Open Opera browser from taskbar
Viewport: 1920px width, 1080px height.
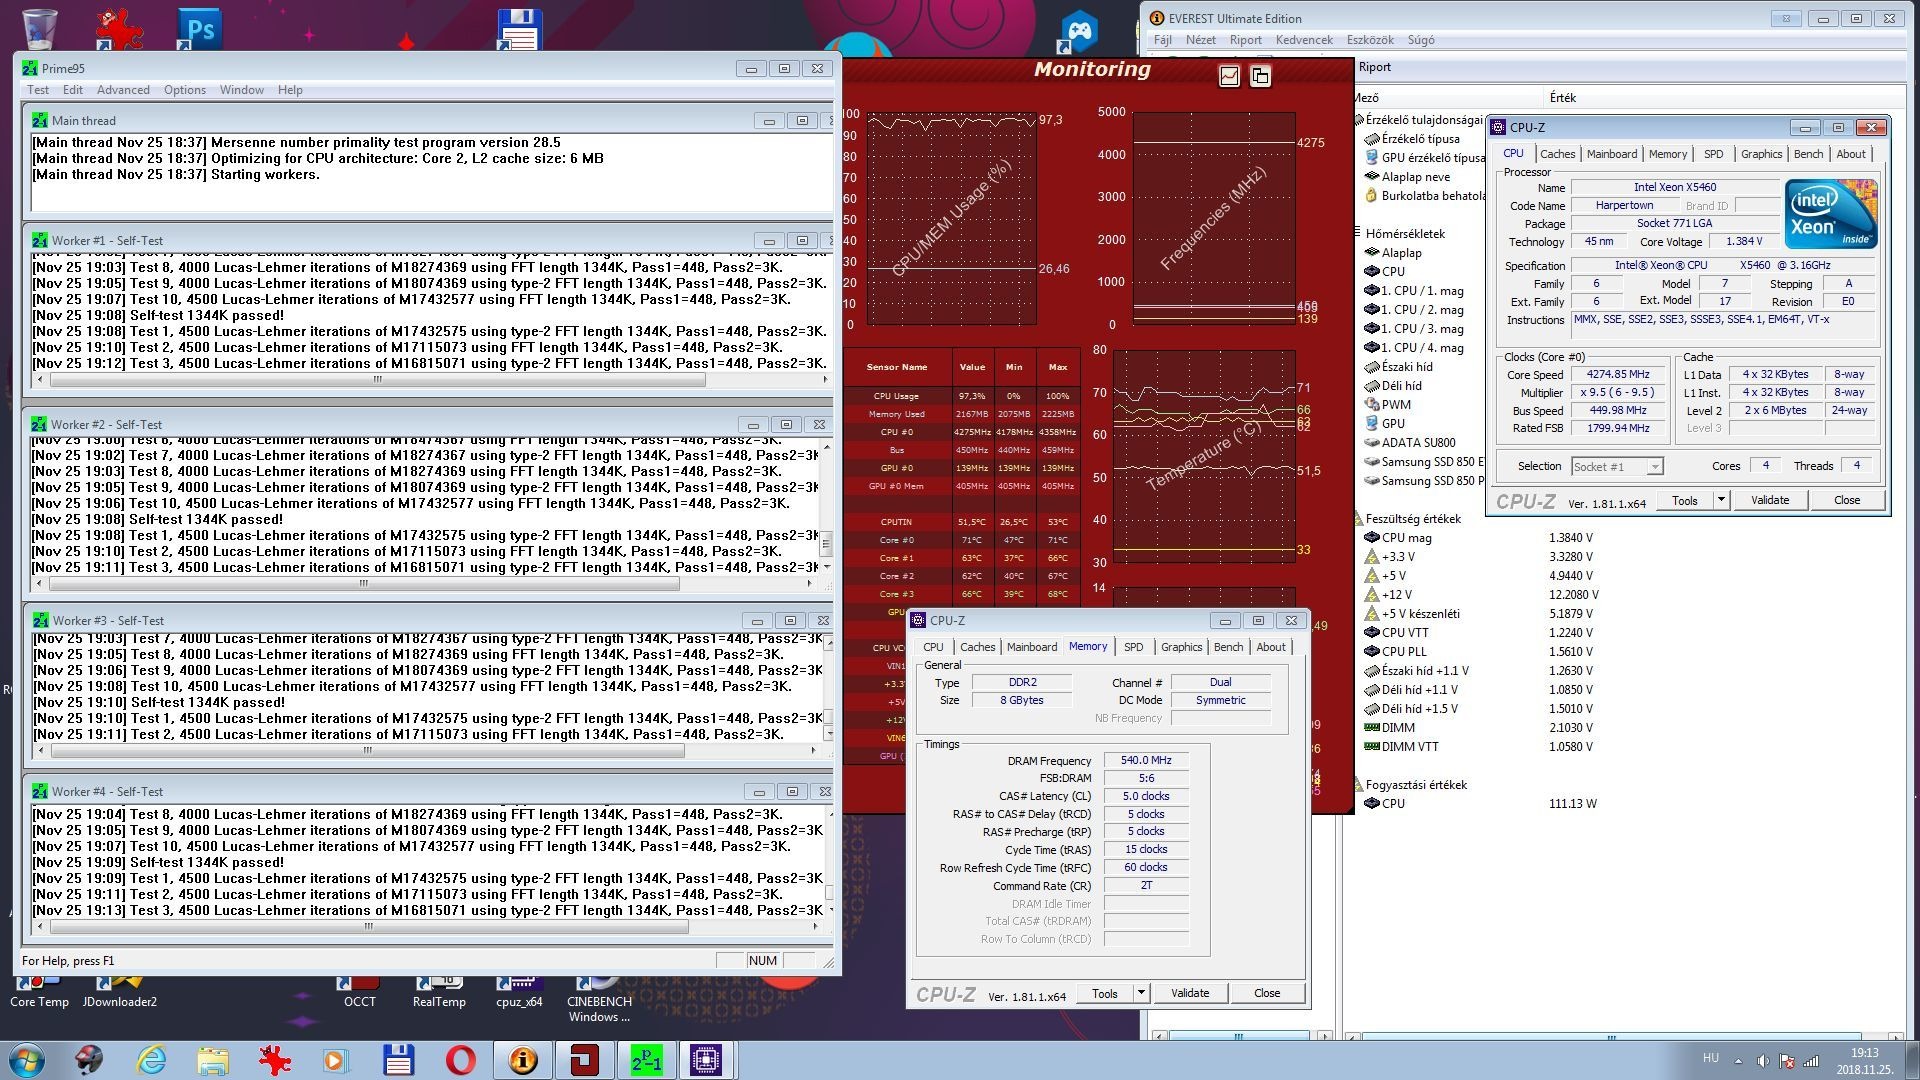(461, 1059)
